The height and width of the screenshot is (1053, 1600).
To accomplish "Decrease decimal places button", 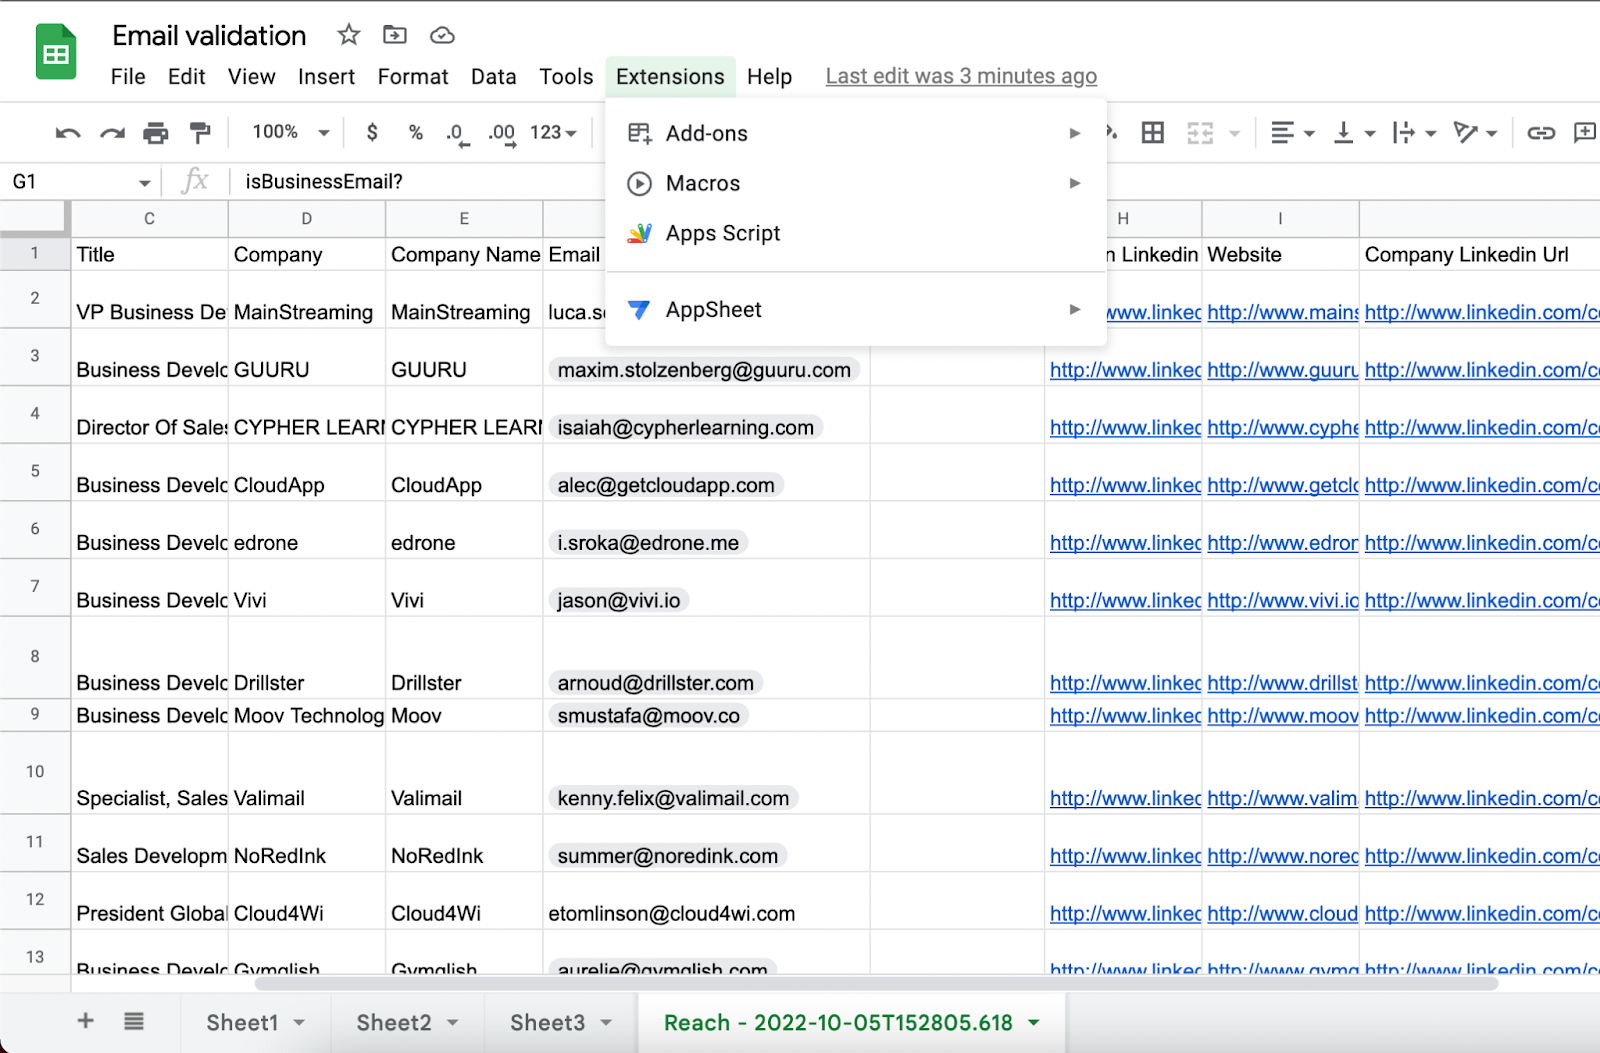I will click(457, 134).
